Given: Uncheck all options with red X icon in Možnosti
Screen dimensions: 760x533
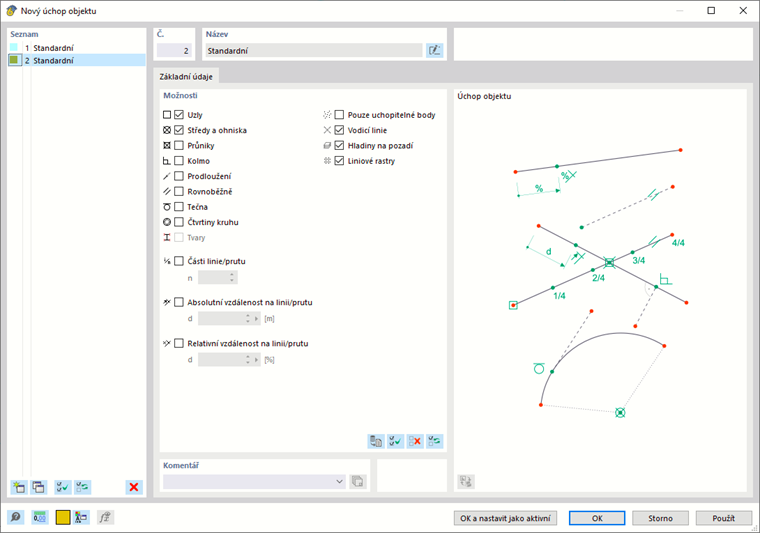Looking at the screenshot, I should 415,441.
